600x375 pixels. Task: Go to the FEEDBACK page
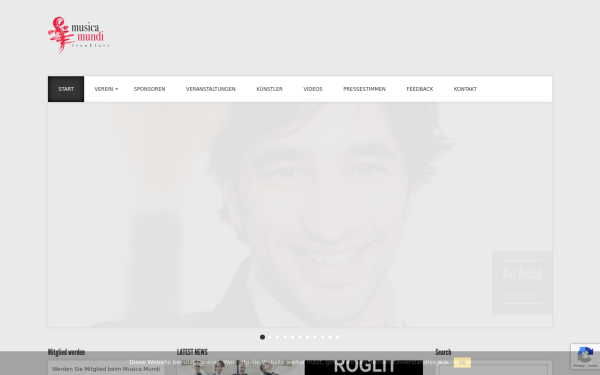tap(419, 89)
